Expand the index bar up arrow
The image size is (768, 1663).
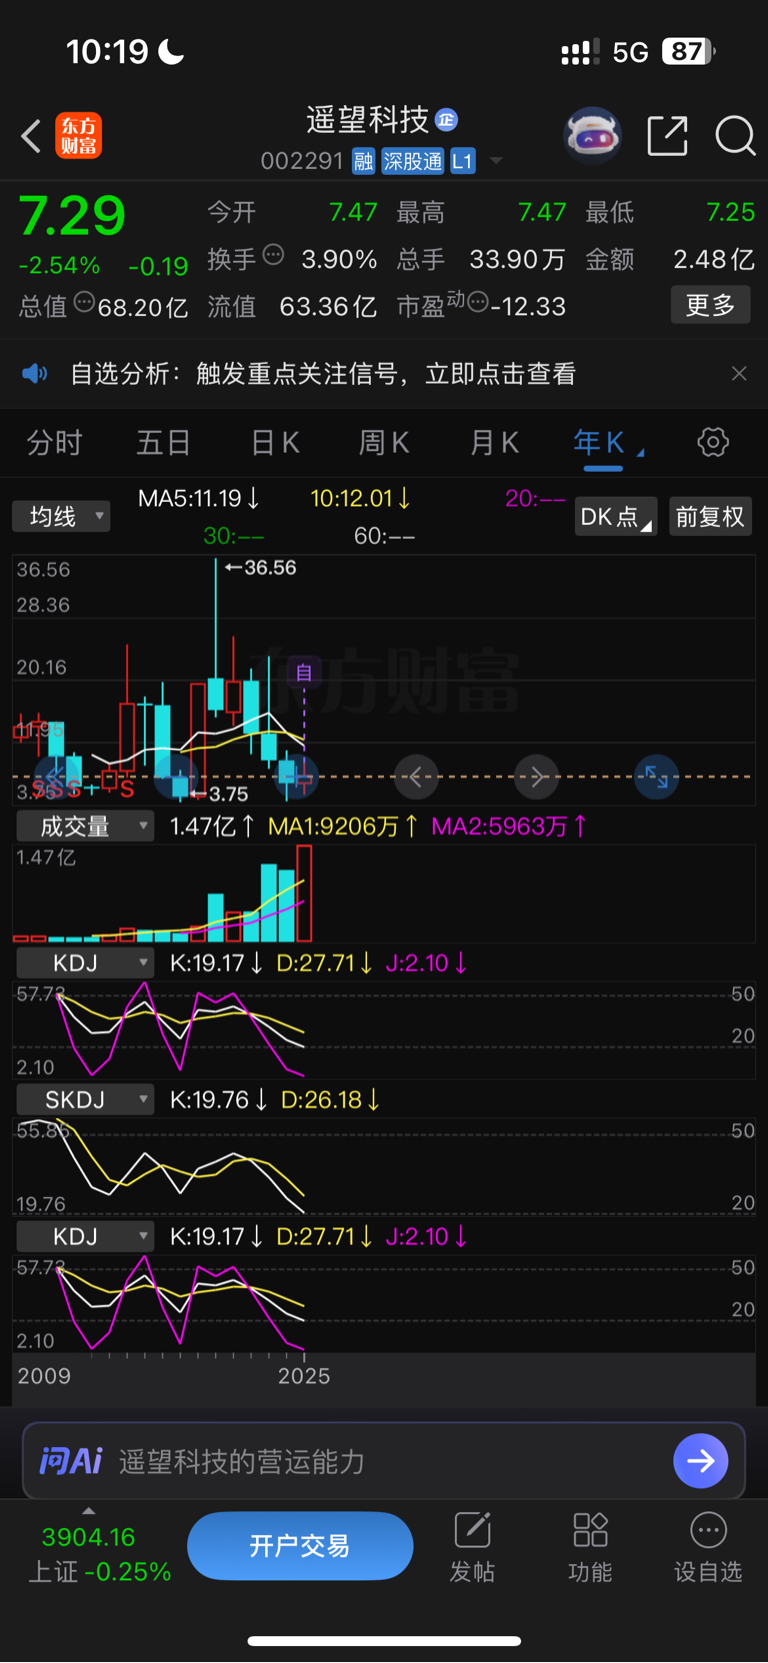88,1511
